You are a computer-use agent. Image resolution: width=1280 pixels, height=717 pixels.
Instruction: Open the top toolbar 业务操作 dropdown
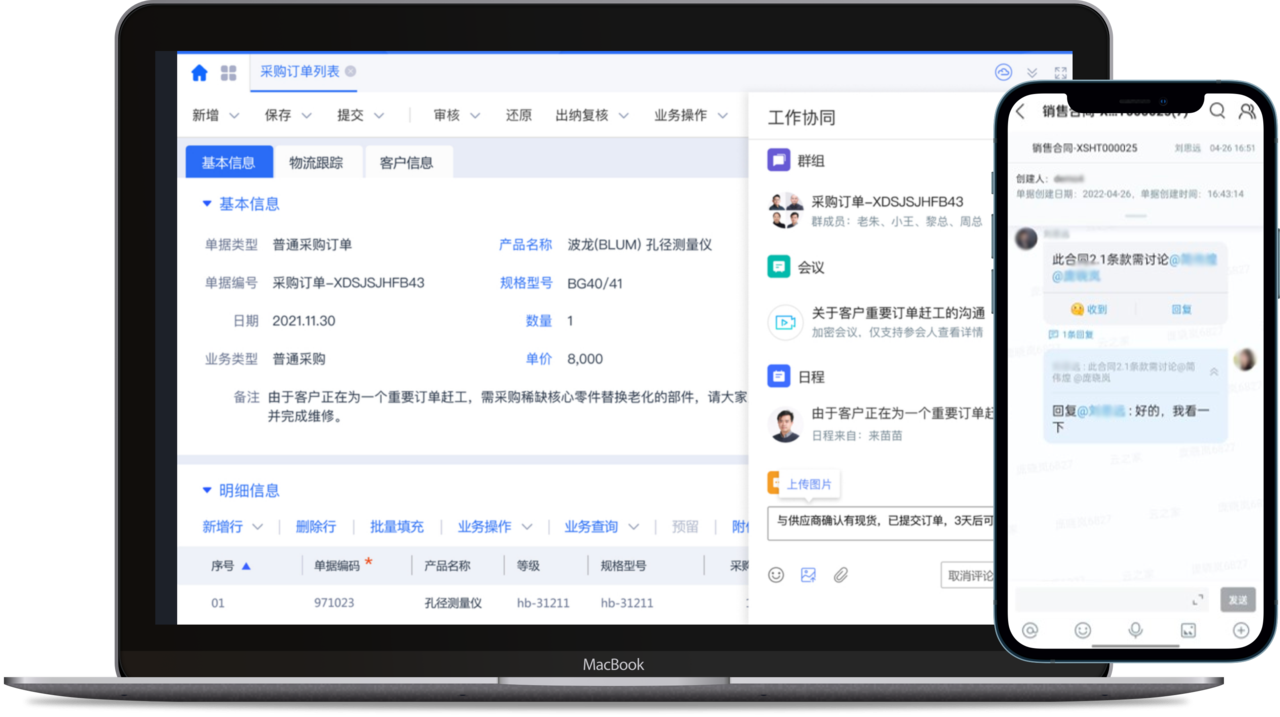click(x=691, y=116)
